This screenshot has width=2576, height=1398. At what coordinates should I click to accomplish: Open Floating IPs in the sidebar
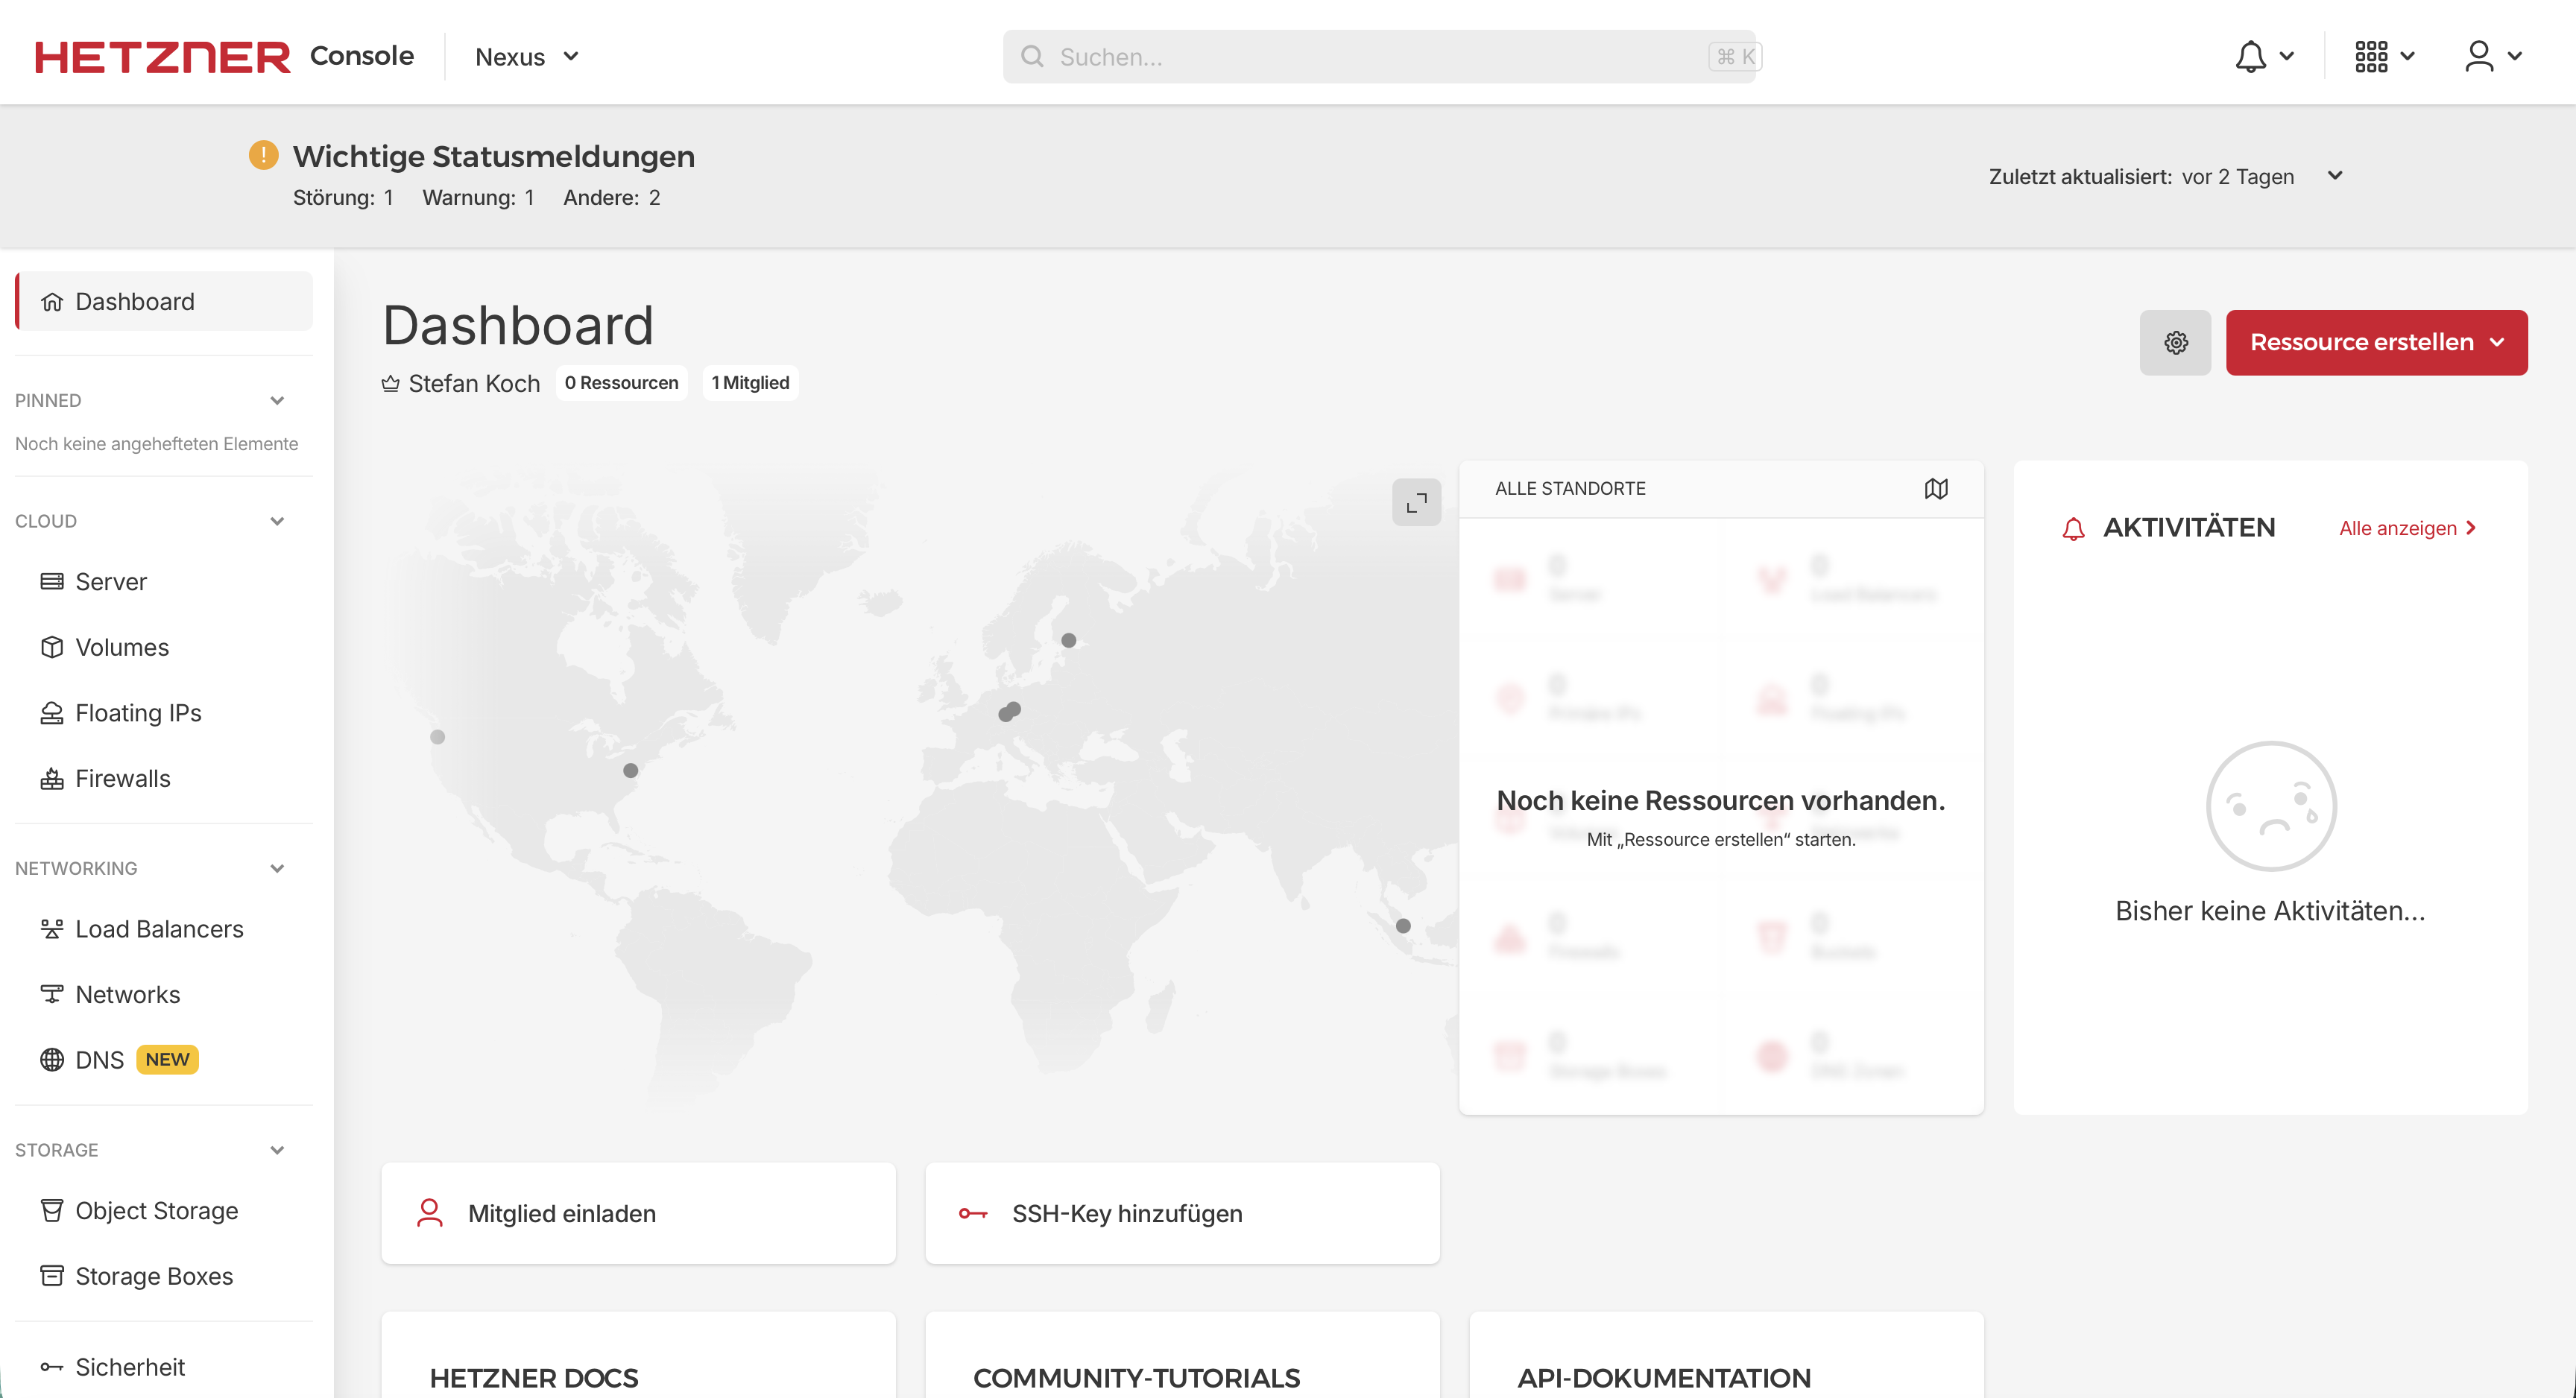click(x=138, y=713)
